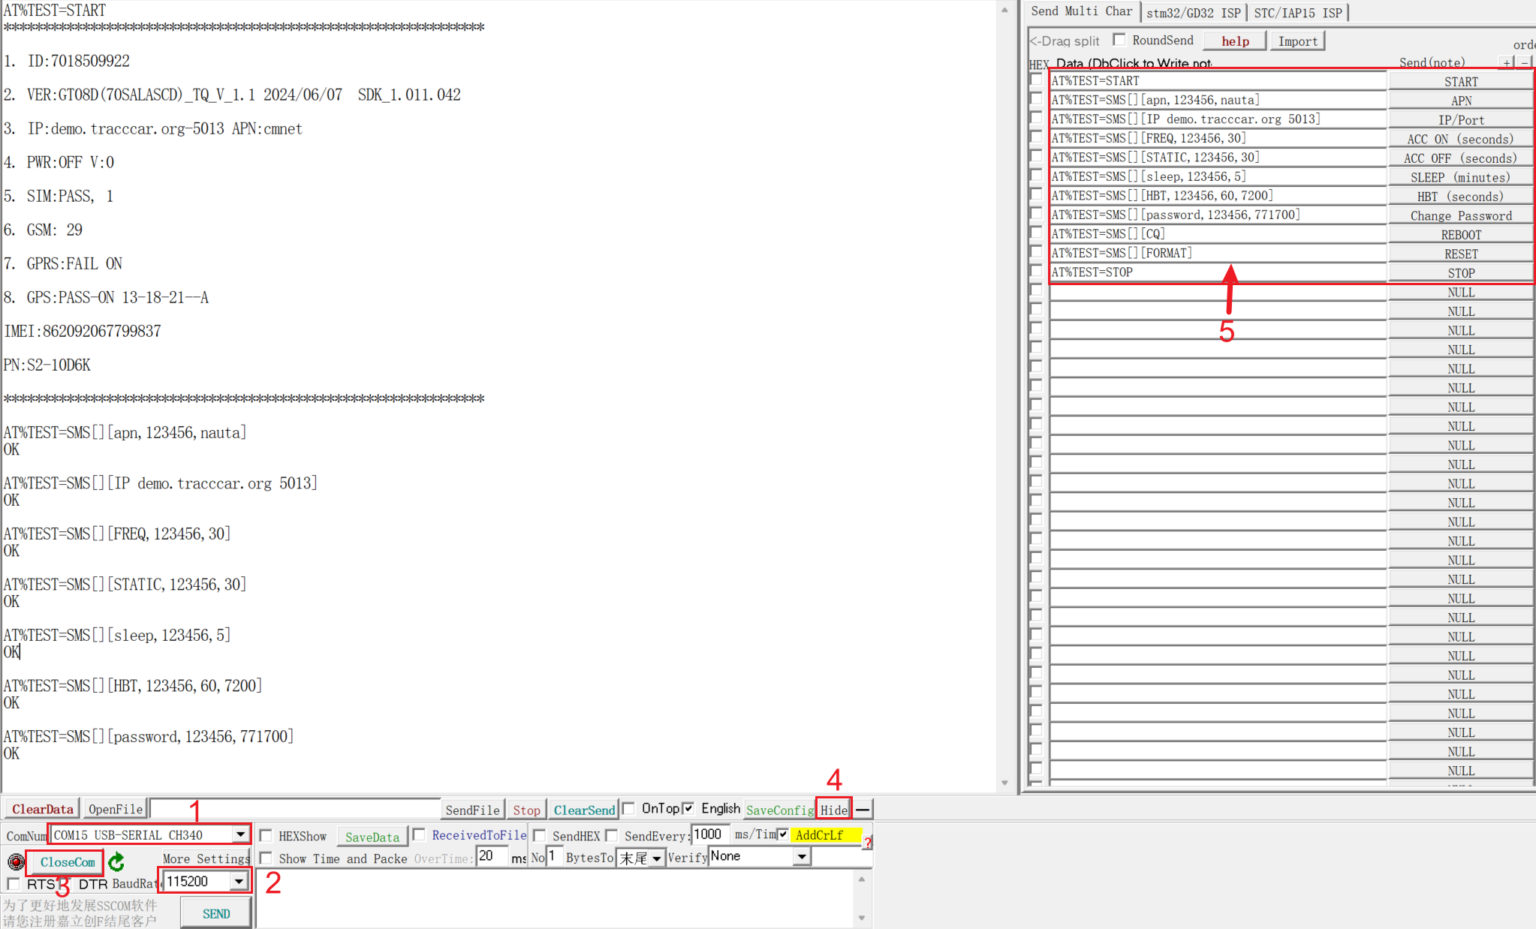1536x929 pixels.
Task: Open the Verify dropdown set to None
Action: click(x=800, y=856)
